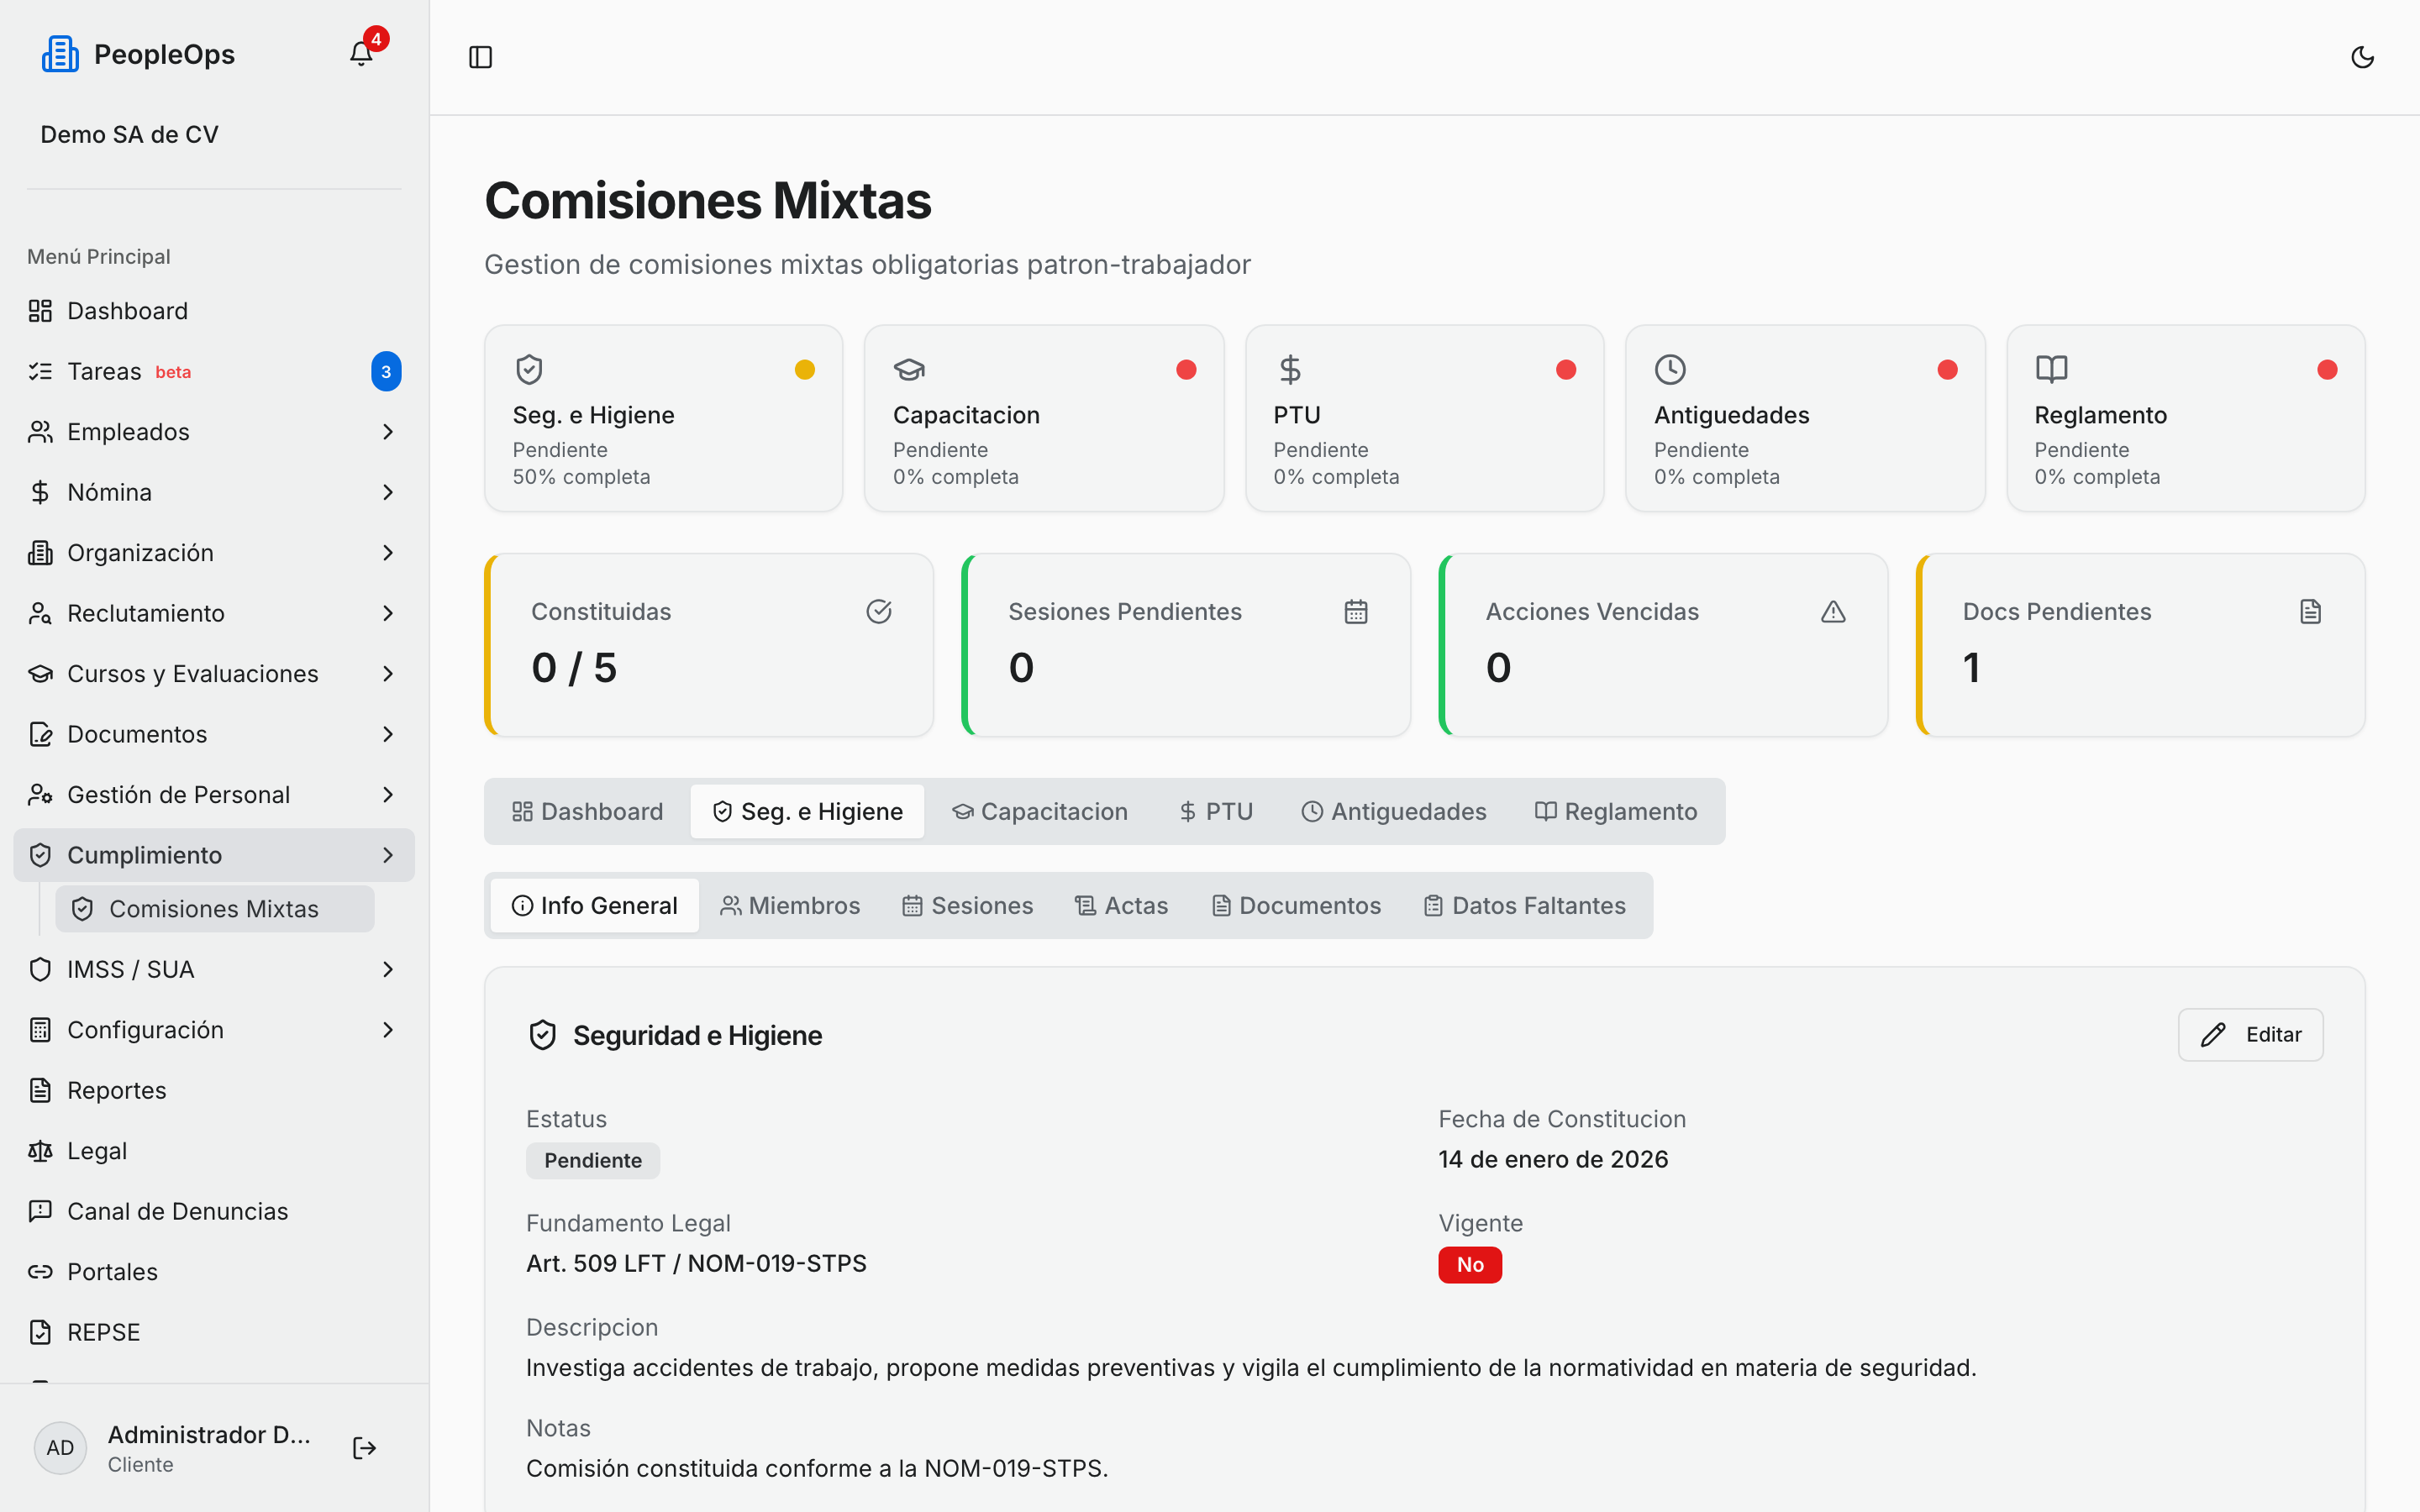This screenshot has width=2420, height=1512.
Task: Expand Cursos y Evaluaciones chevron
Action: pos(388,674)
